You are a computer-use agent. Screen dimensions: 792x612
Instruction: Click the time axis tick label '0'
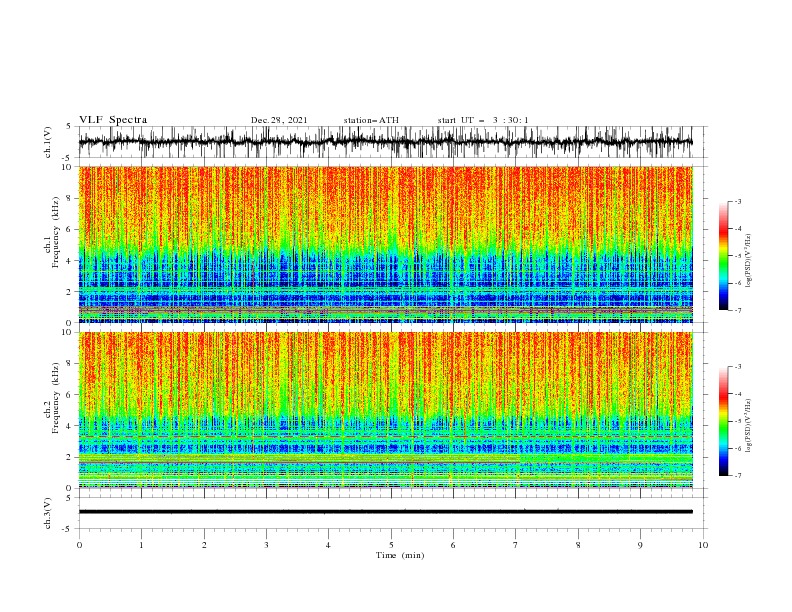coord(79,545)
